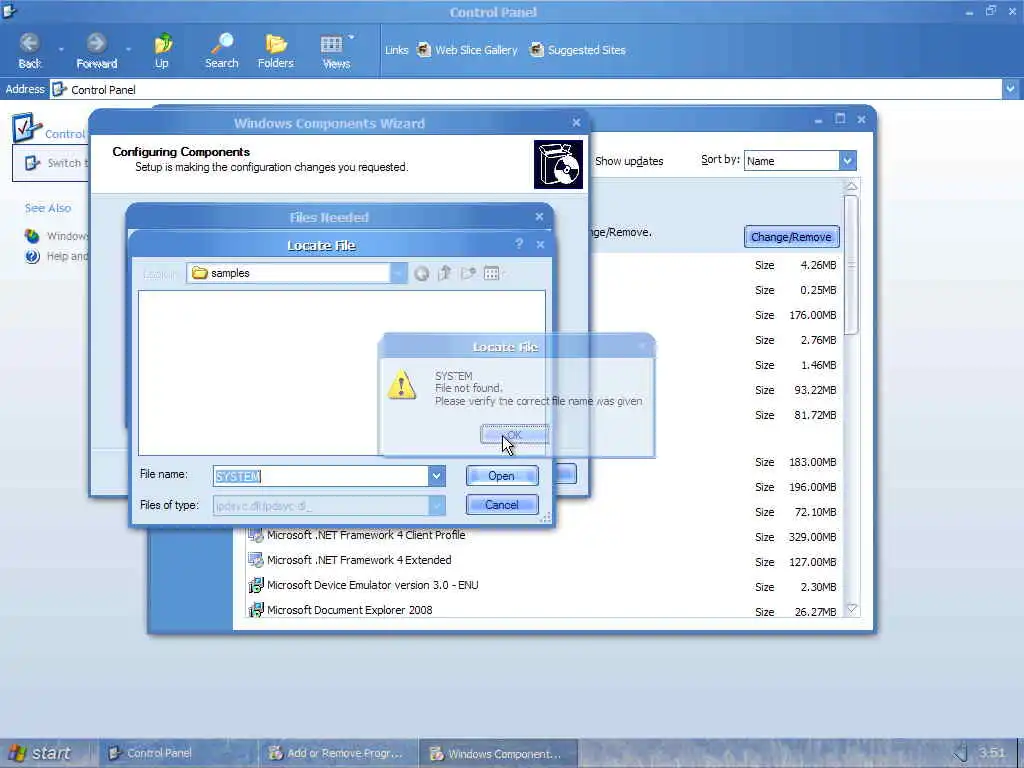Click the Forward button dropdown arrow
The width and height of the screenshot is (1024, 768).
point(129,50)
